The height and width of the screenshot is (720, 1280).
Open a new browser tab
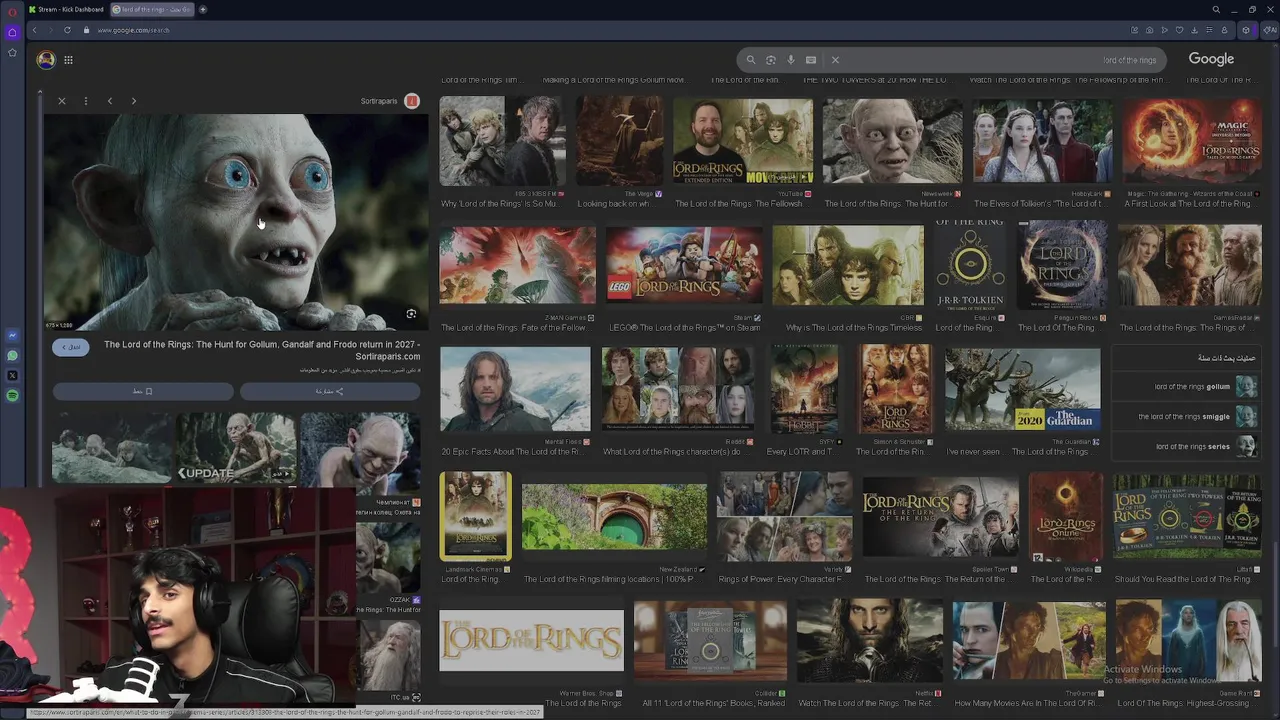point(203,10)
